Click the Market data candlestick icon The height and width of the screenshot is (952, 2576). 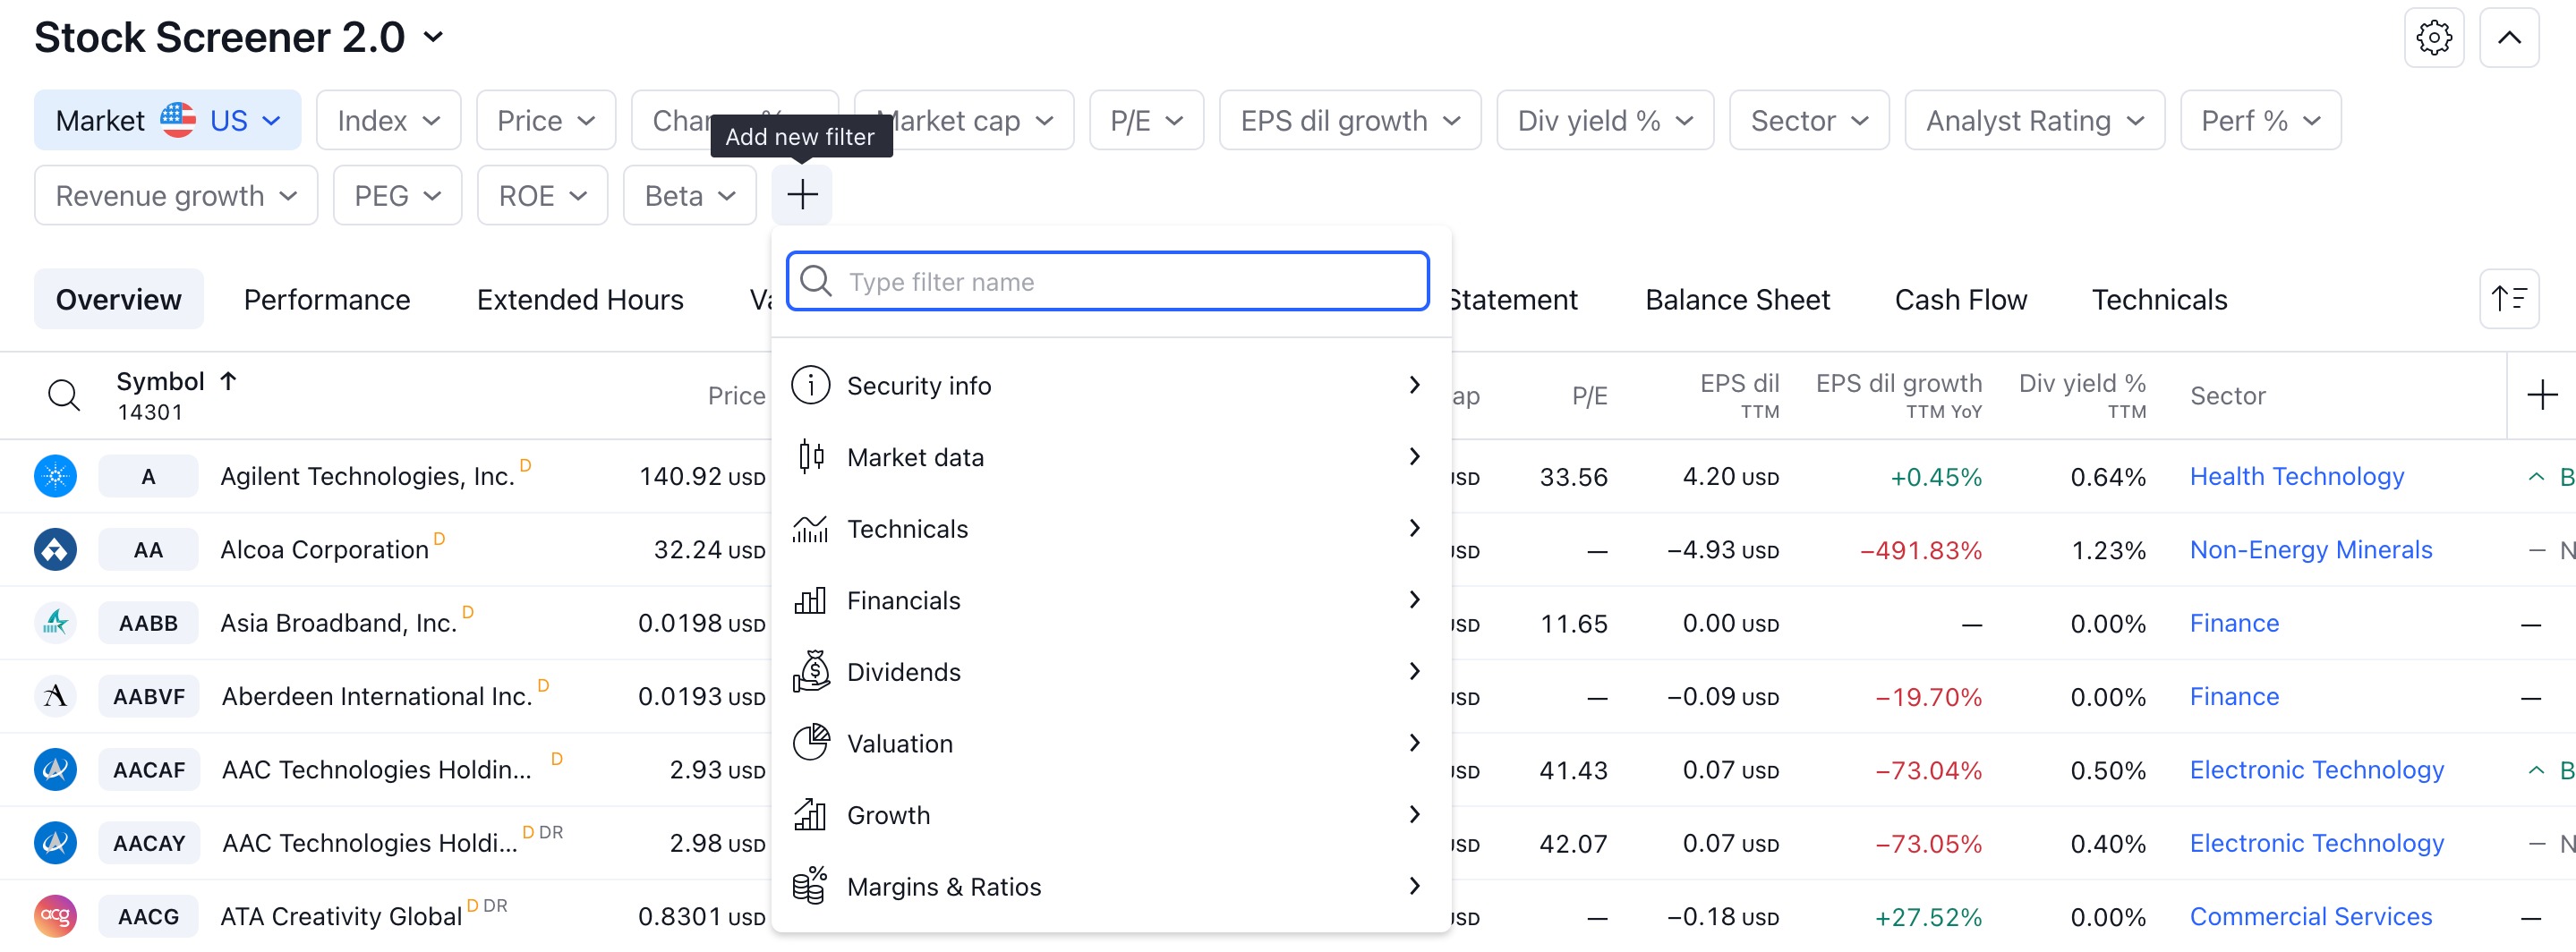[x=810, y=457]
